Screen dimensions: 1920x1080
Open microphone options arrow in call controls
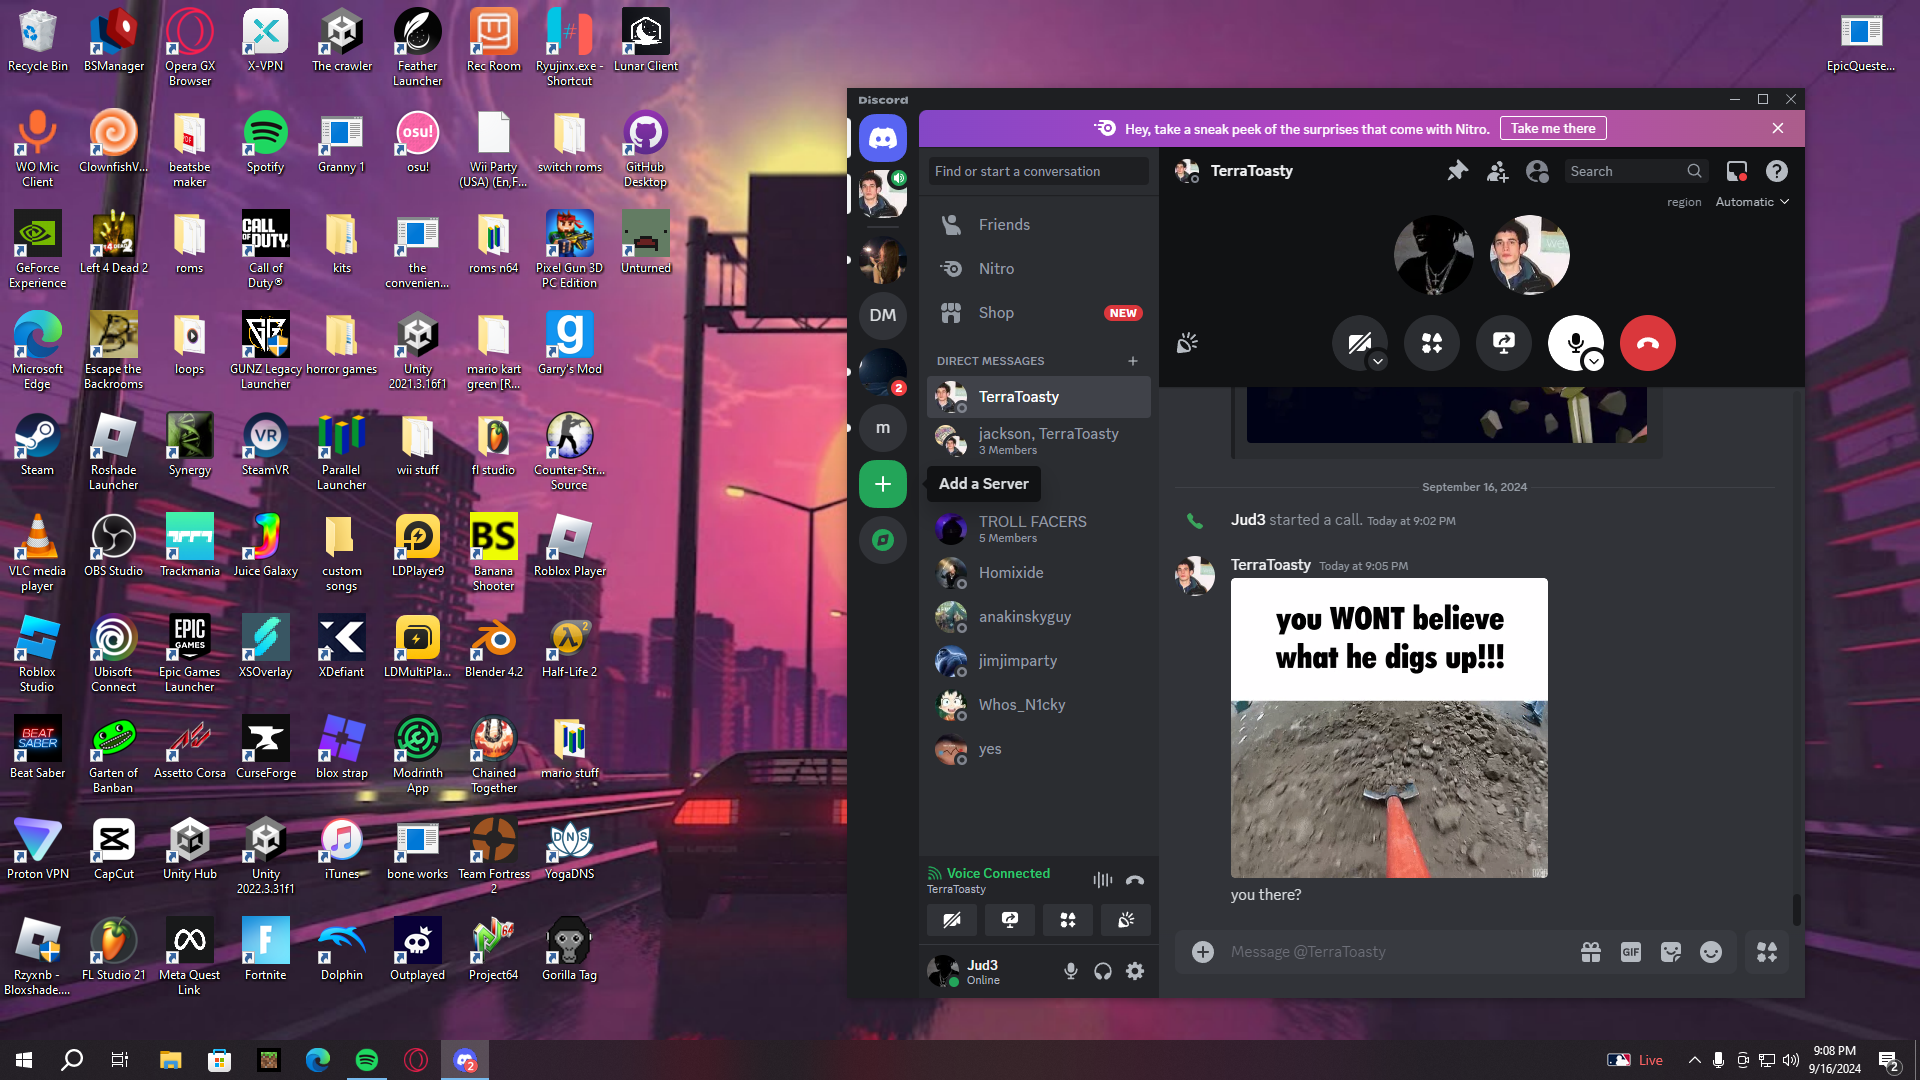coord(1594,361)
